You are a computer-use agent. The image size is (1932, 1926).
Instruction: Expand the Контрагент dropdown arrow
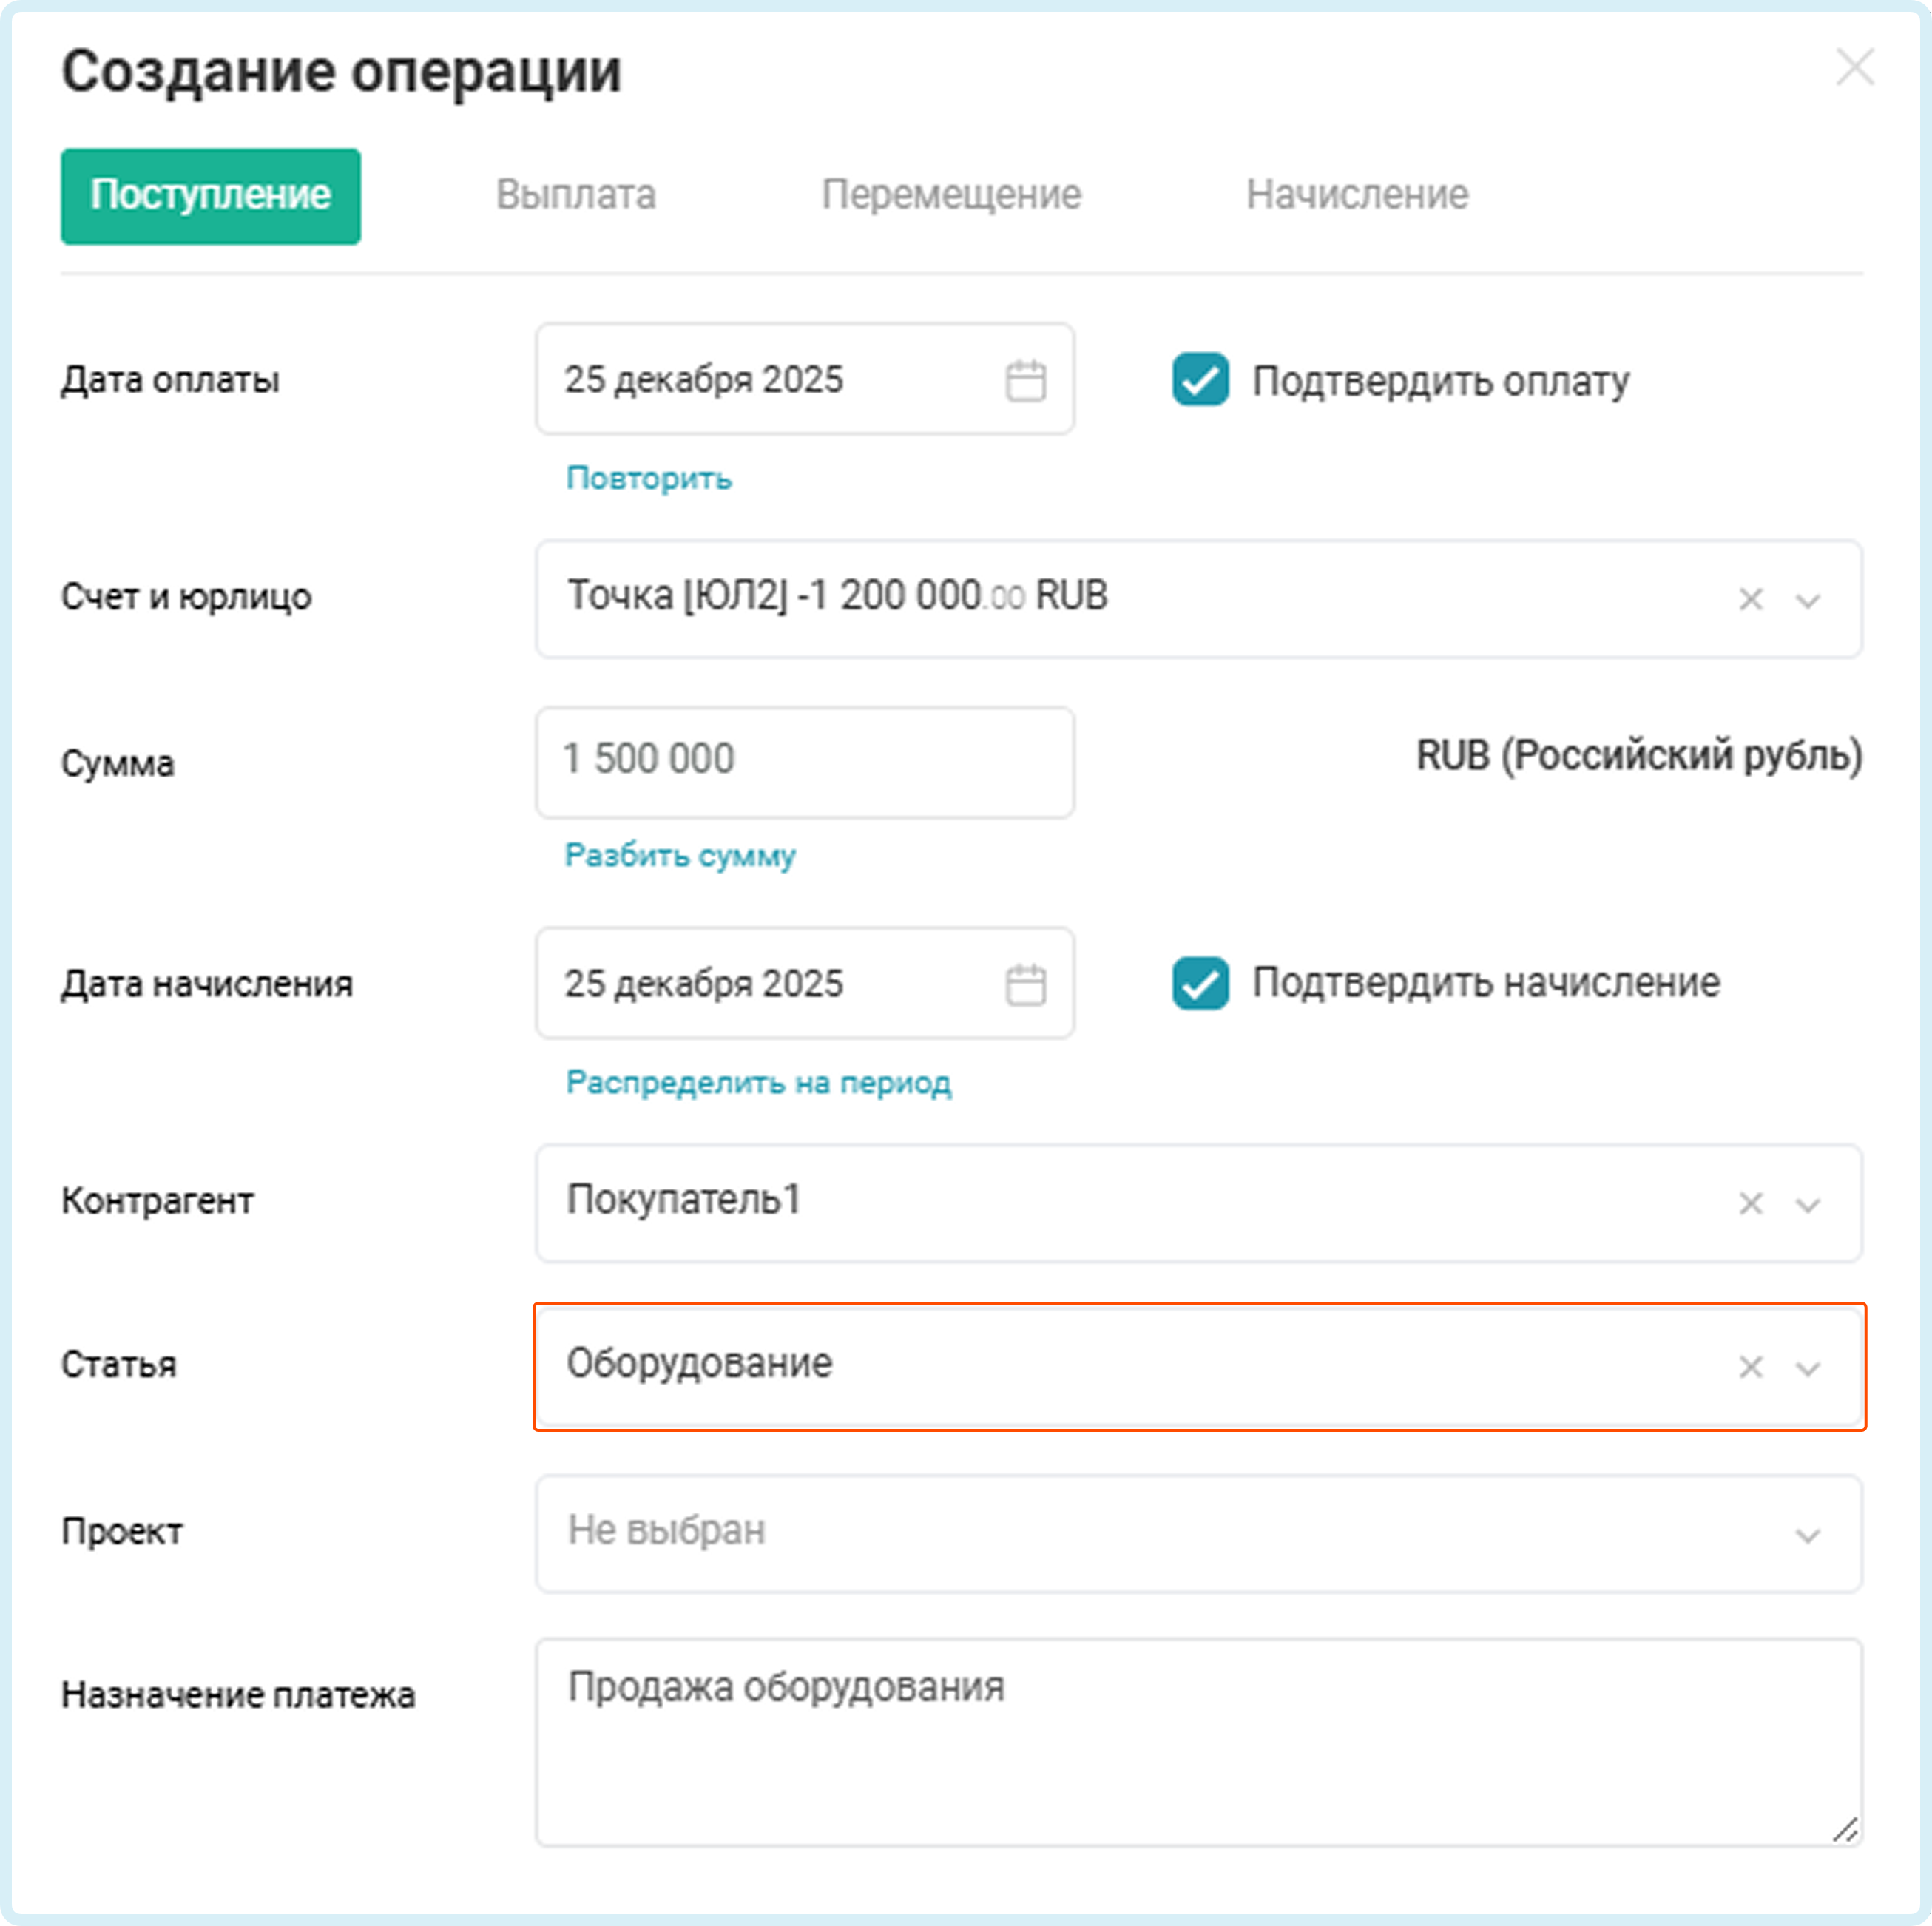click(1808, 1204)
